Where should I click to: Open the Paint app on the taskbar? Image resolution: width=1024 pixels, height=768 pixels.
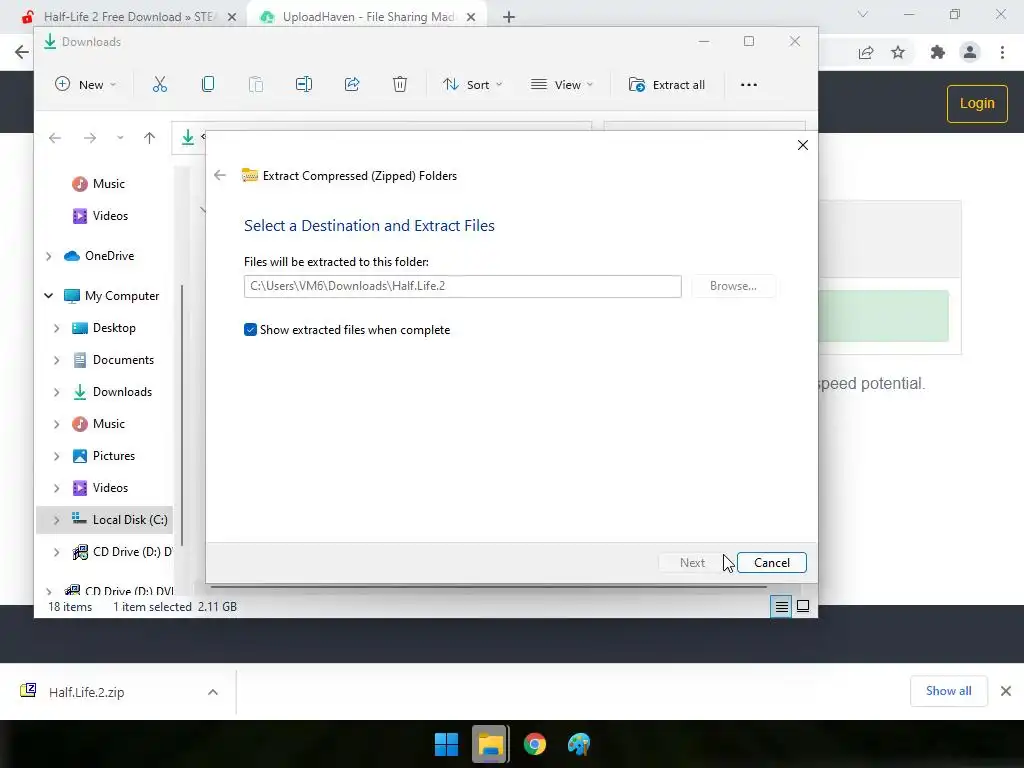tap(579, 744)
